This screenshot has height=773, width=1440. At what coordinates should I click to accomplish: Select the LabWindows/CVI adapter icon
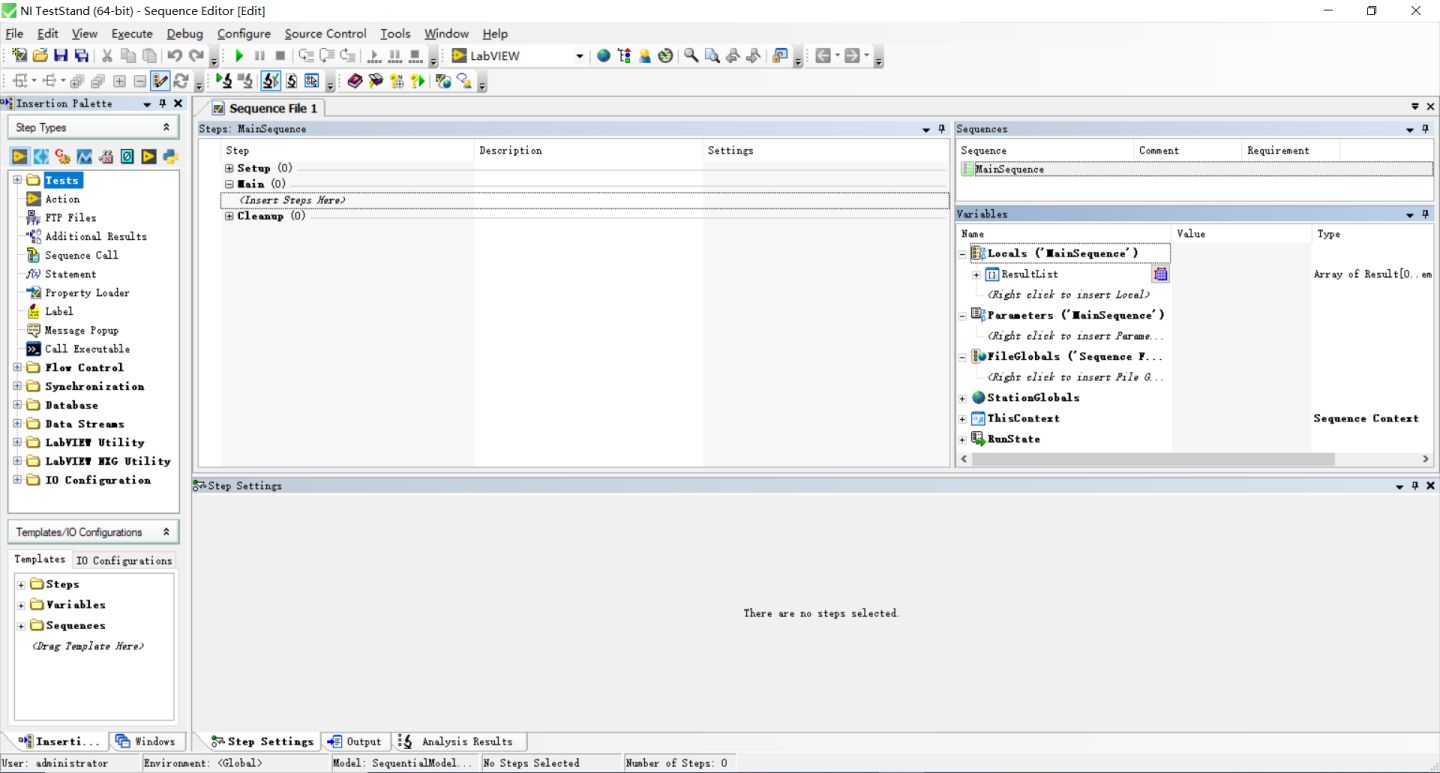pos(41,157)
